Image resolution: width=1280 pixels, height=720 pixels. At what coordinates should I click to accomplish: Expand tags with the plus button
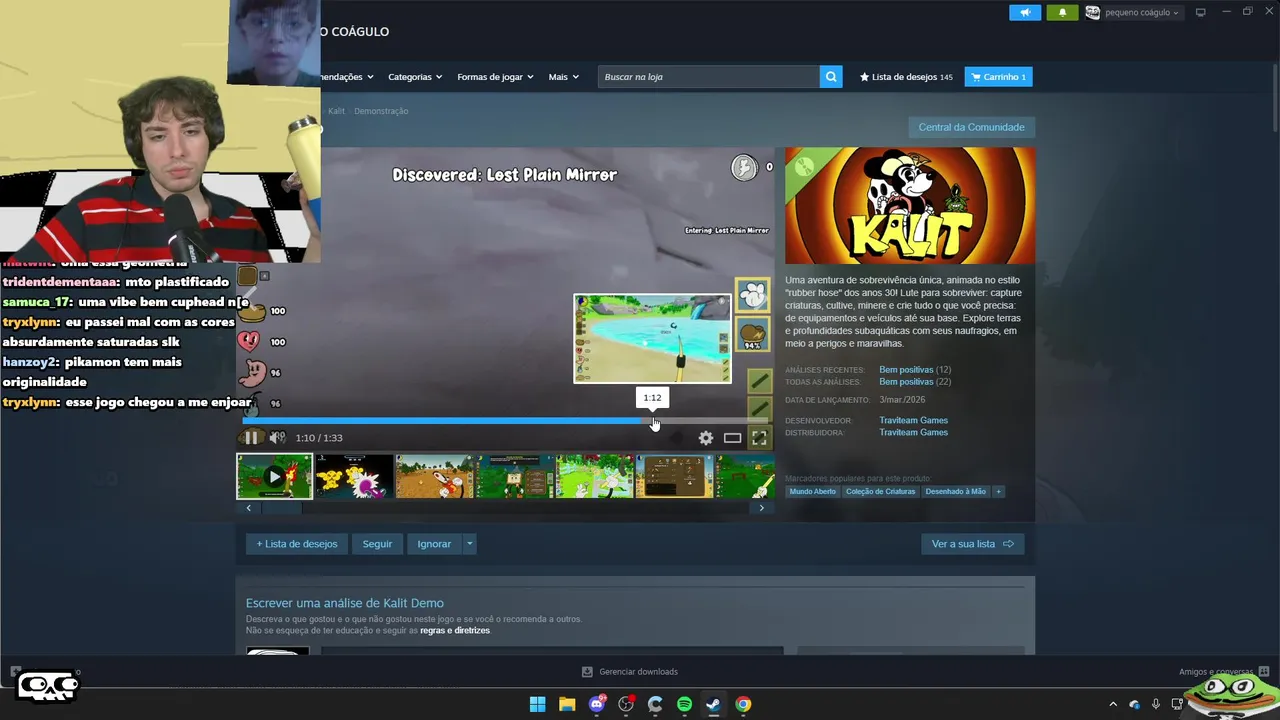pos(998,491)
